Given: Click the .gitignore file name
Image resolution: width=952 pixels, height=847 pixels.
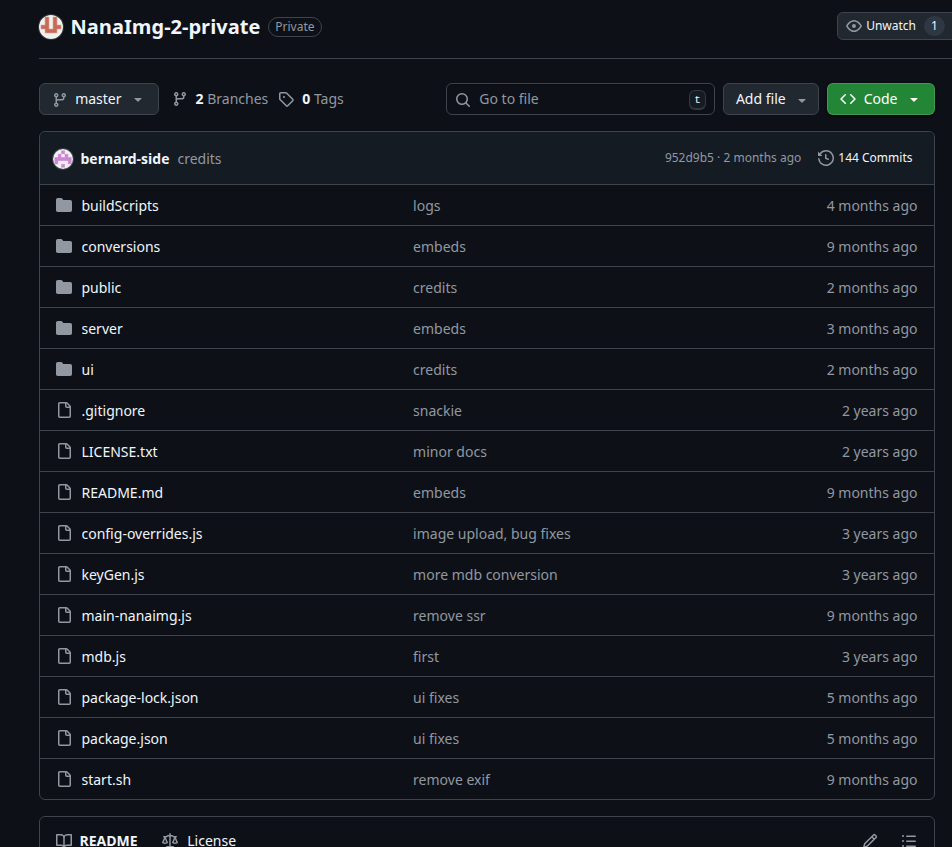Looking at the screenshot, I should [x=114, y=410].
